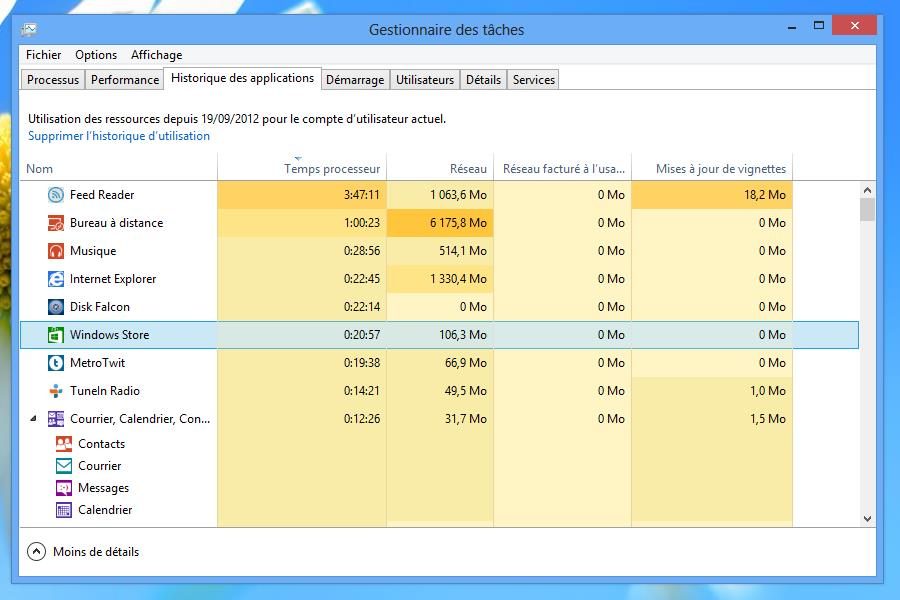This screenshot has height=600, width=900.
Task: Open the Options menu
Action: tap(96, 55)
